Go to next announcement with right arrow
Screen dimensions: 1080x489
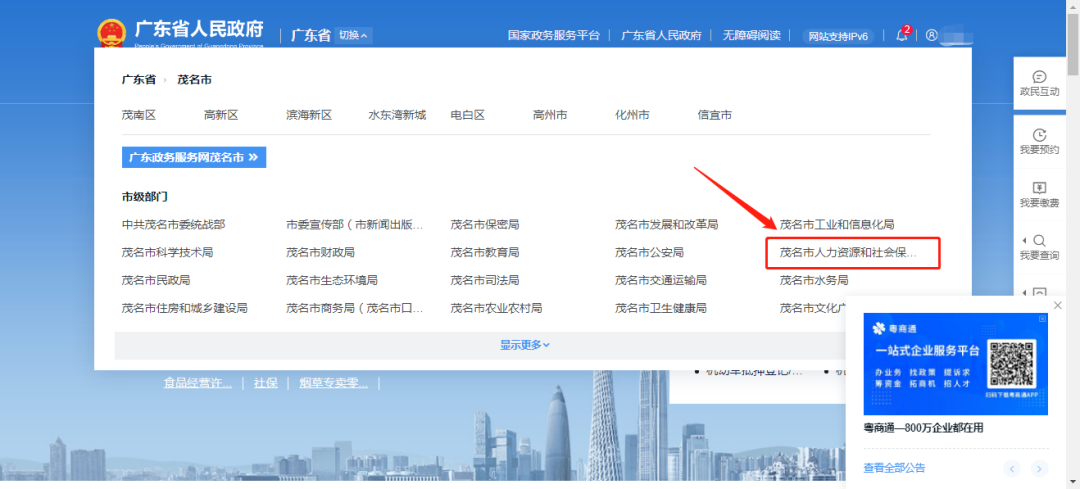(x=1040, y=468)
